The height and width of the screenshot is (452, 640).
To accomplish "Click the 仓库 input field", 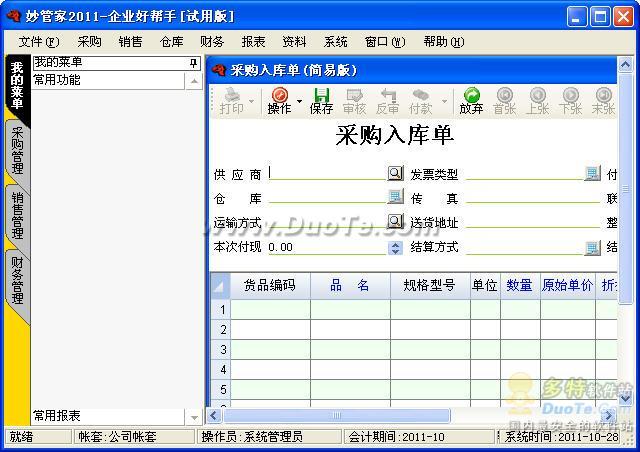I will click(327, 197).
